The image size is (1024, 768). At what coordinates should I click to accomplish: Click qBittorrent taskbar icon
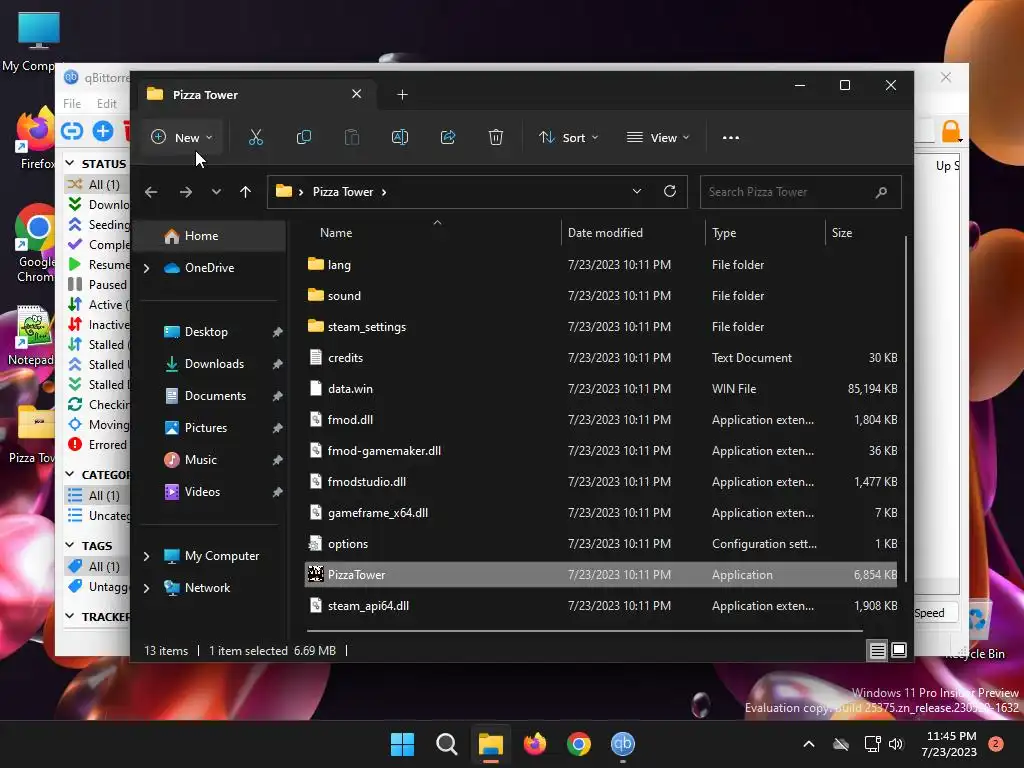622,744
